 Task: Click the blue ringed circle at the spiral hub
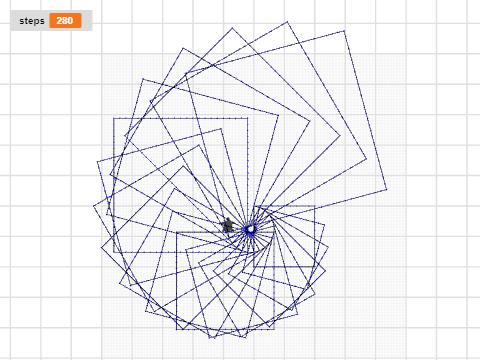tap(250, 229)
